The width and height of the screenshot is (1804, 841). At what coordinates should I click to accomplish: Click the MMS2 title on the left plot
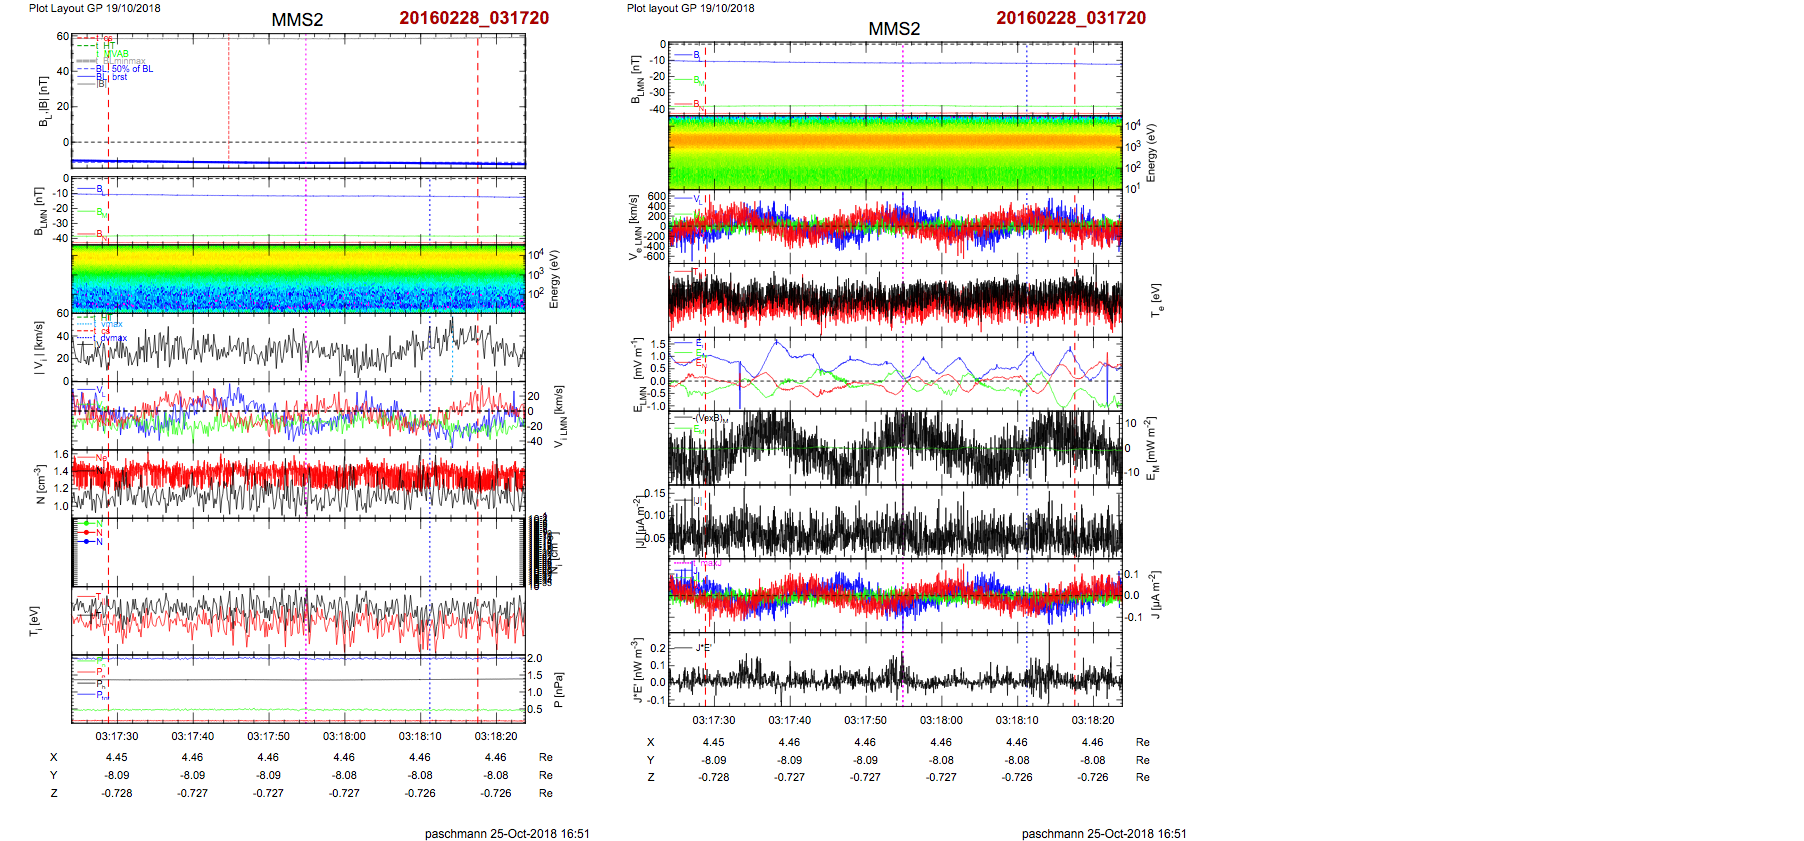(297, 20)
